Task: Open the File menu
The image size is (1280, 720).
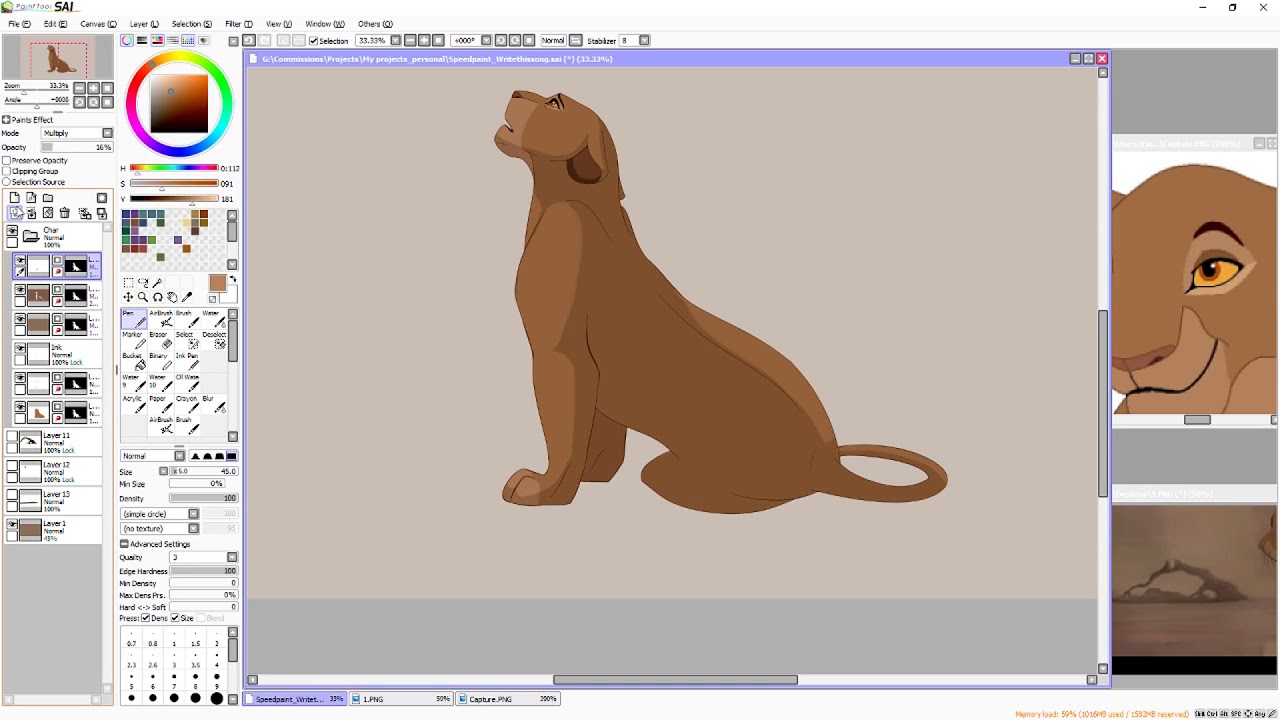Action: (19, 24)
